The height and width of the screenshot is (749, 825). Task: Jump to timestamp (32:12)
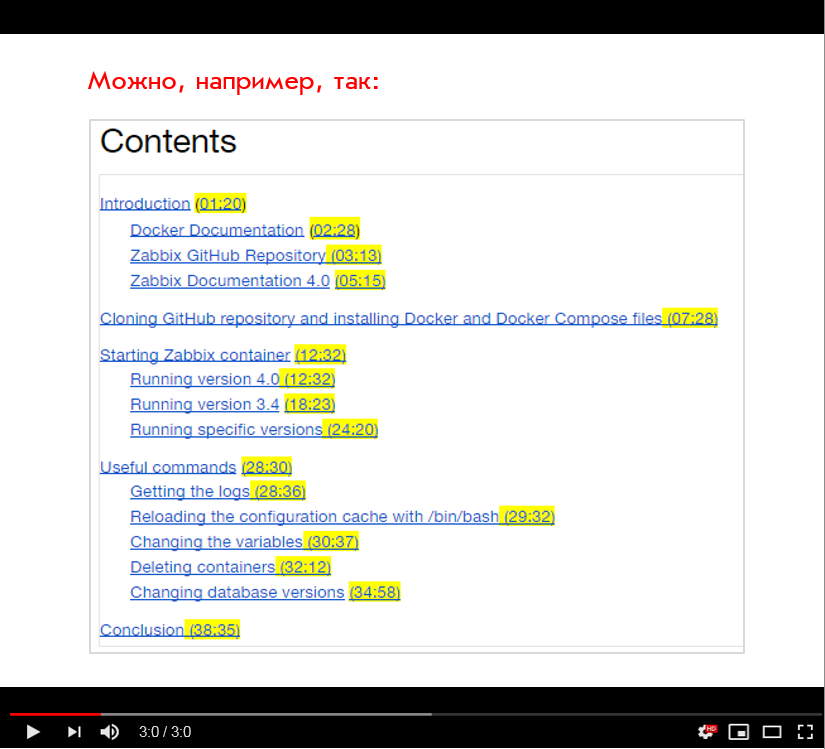tap(305, 567)
